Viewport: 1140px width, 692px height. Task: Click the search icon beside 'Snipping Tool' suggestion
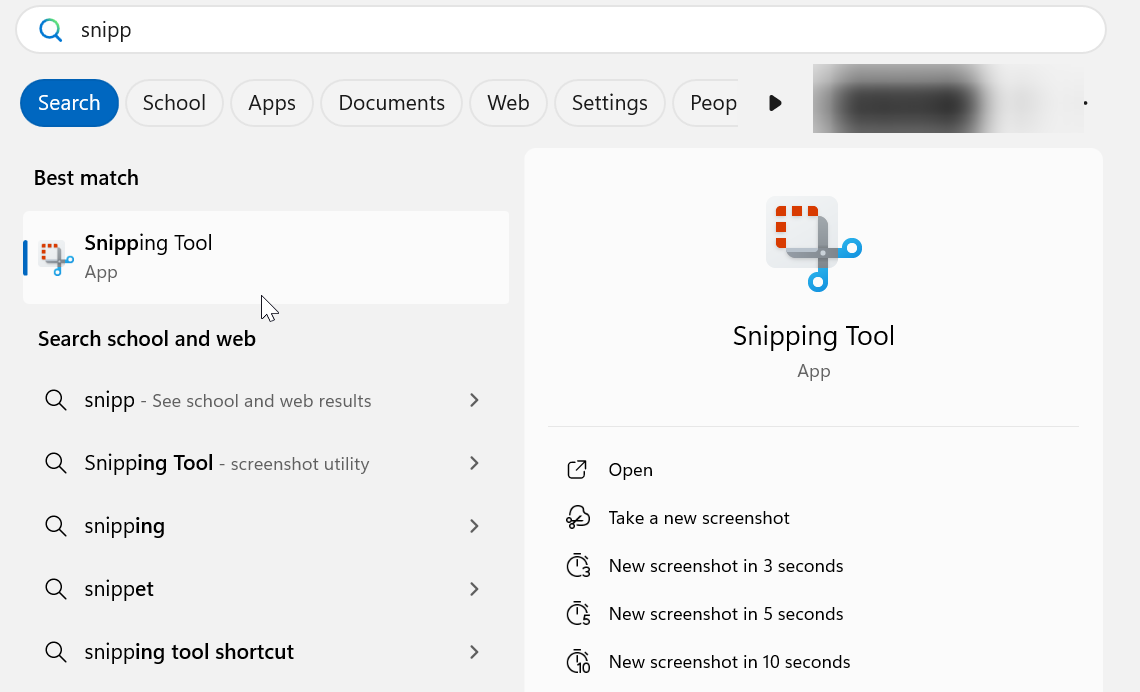tap(56, 463)
